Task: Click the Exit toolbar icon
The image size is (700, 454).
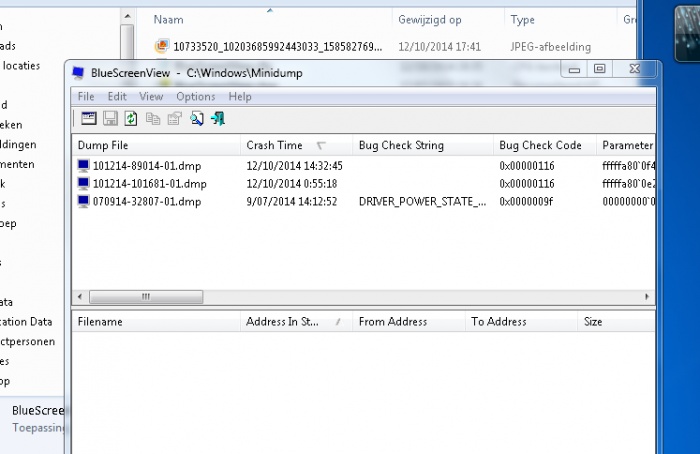Action: click(x=218, y=119)
